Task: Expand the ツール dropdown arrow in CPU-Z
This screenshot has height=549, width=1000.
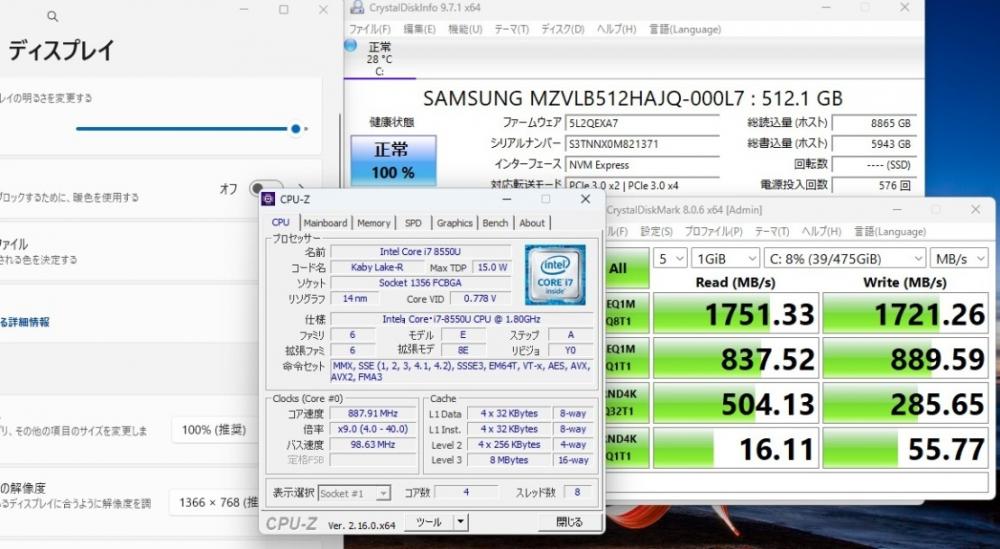Action: pyautogui.click(x=460, y=522)
